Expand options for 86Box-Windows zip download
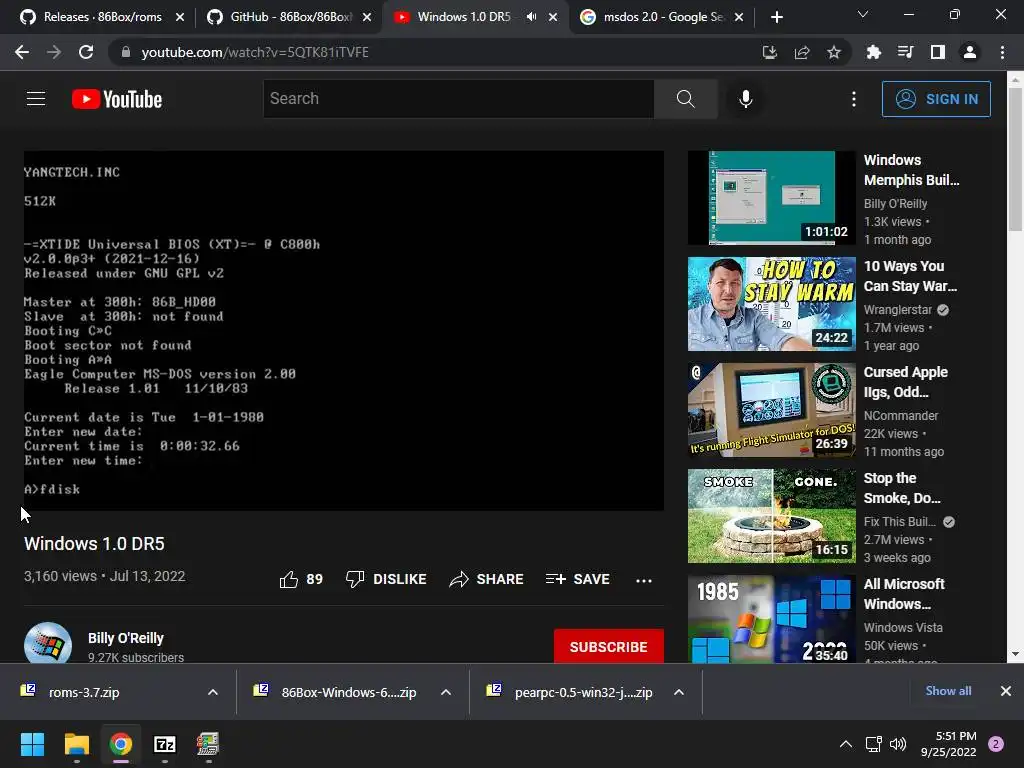Screen dimensions: 1024x768 446,692
